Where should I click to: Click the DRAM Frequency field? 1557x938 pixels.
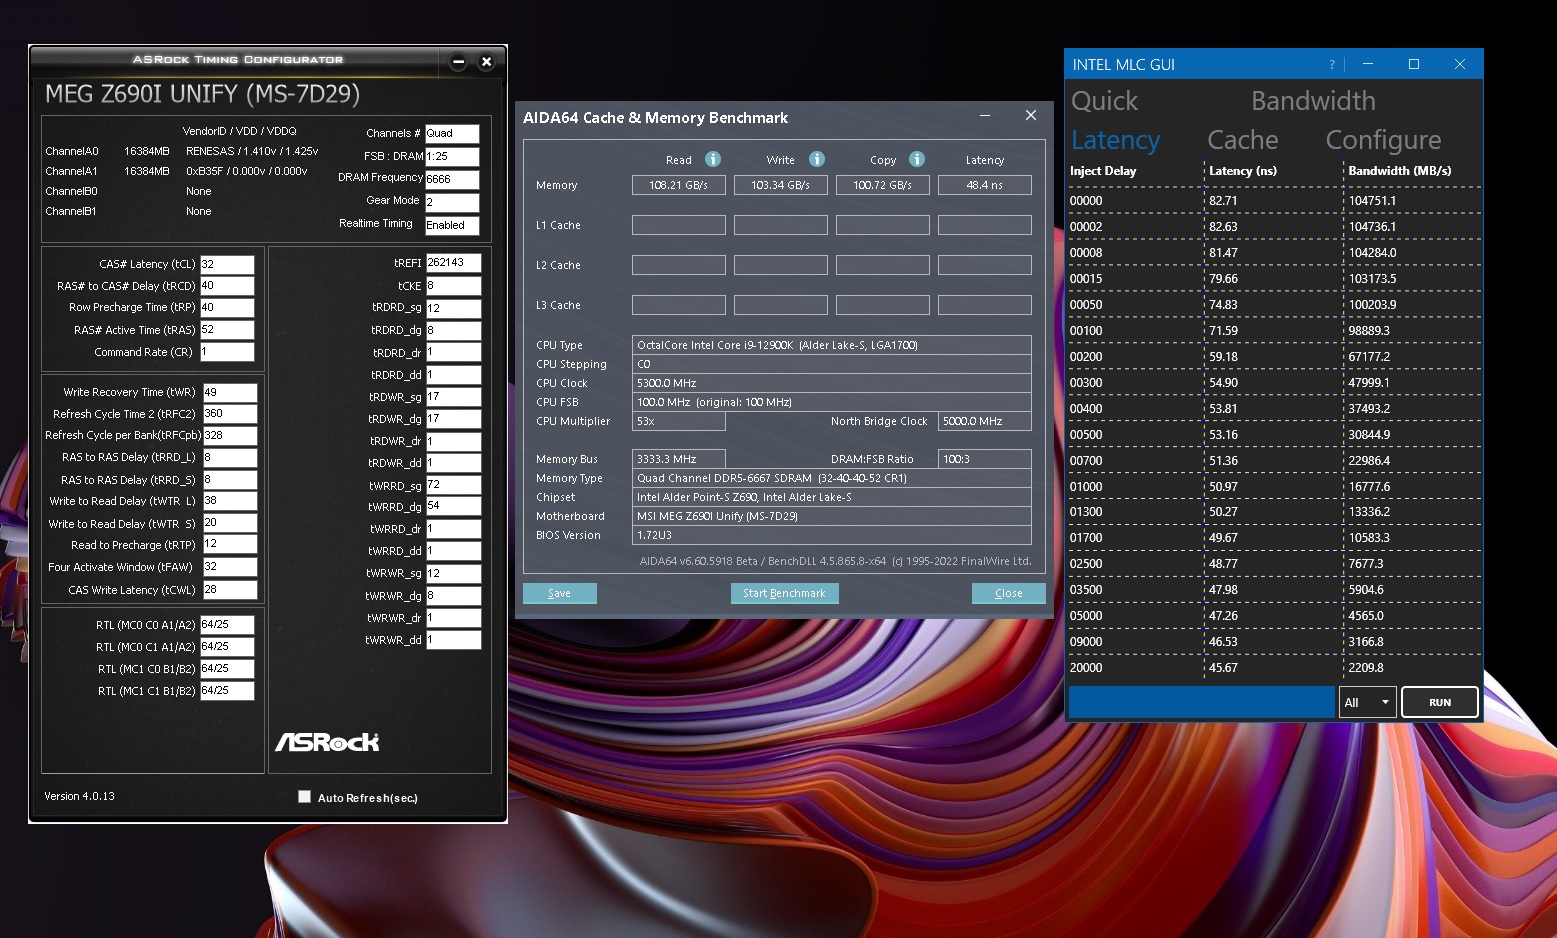[x=452, y=180]
